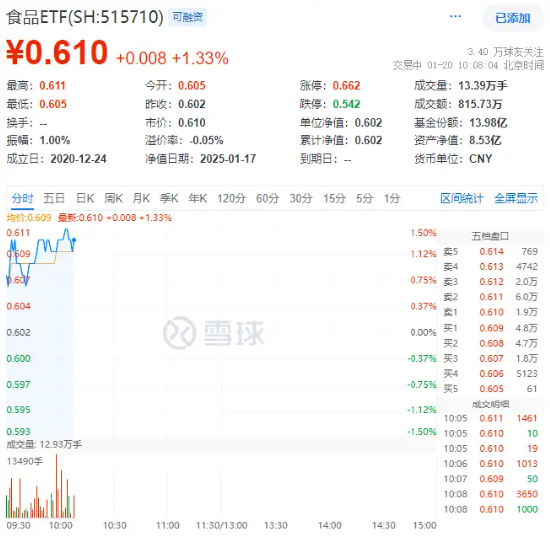Click the tallest red volume bar
This screenshot has height=537, width=550.
pyautogui.click(x=56, y=486)
